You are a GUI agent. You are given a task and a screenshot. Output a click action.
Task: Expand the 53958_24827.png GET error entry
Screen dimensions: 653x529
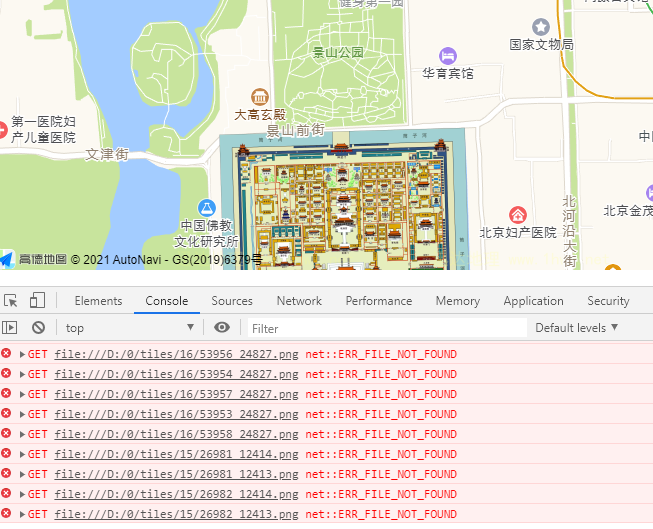[x=22, y=434]
